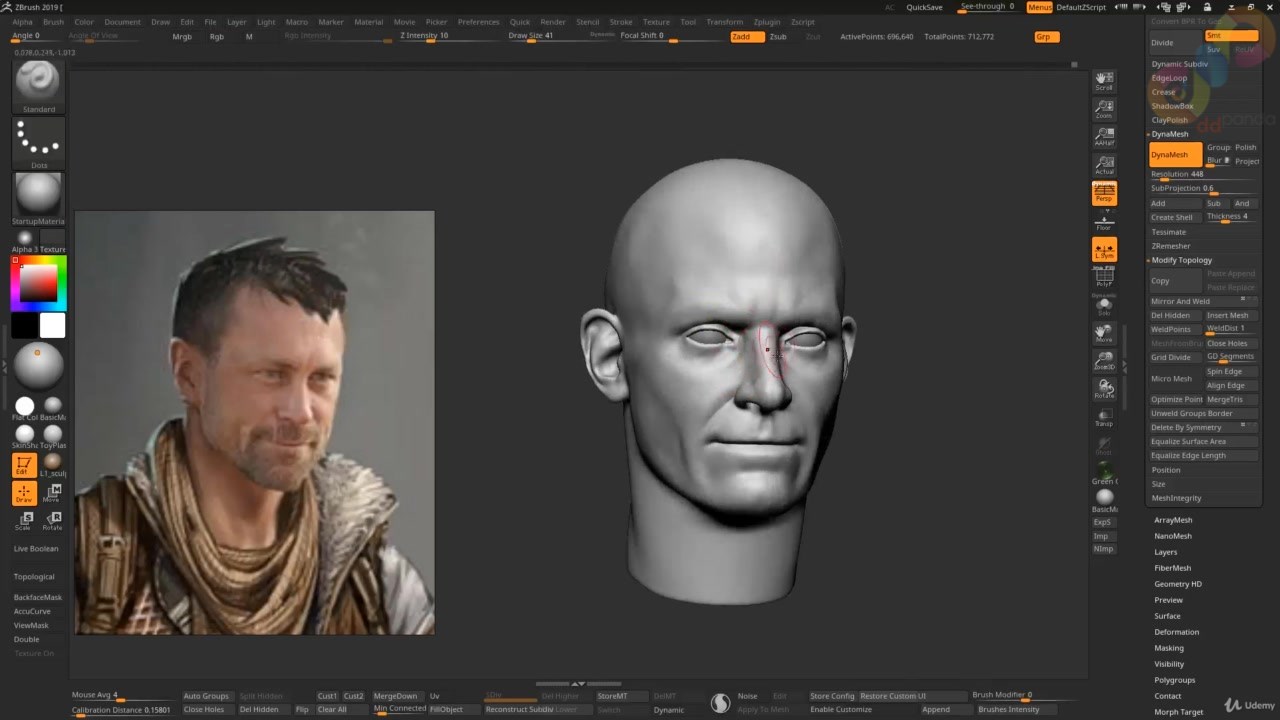
Task: Toggle the Zadd button
Action: tap(746, 37)
